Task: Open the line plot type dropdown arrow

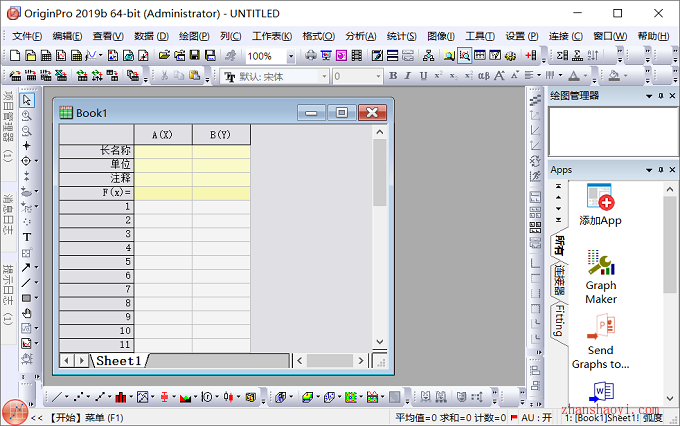Action: pos(67,397)
